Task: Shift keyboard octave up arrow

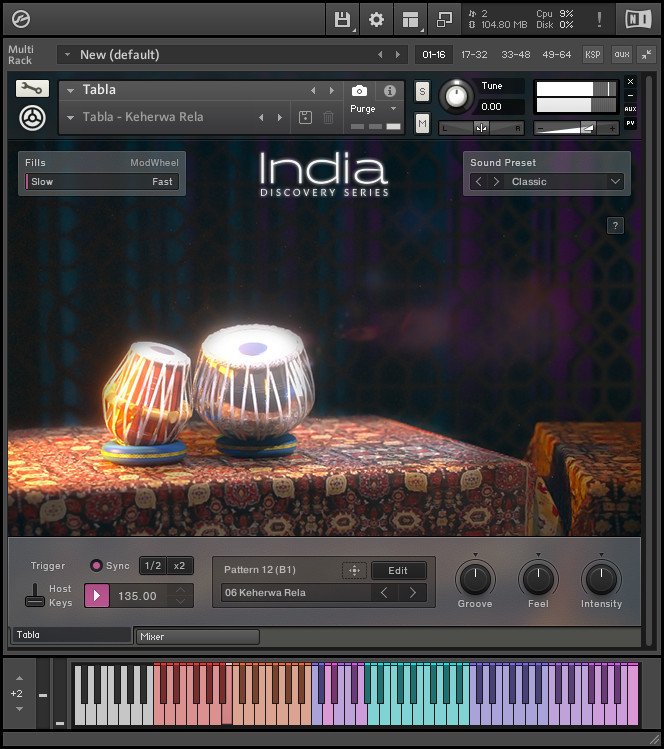Action: [19, 678]
